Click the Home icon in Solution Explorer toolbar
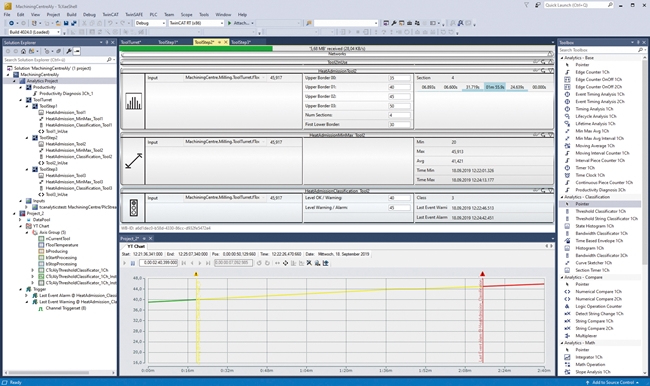650x386 pixels. pos(23,51)
